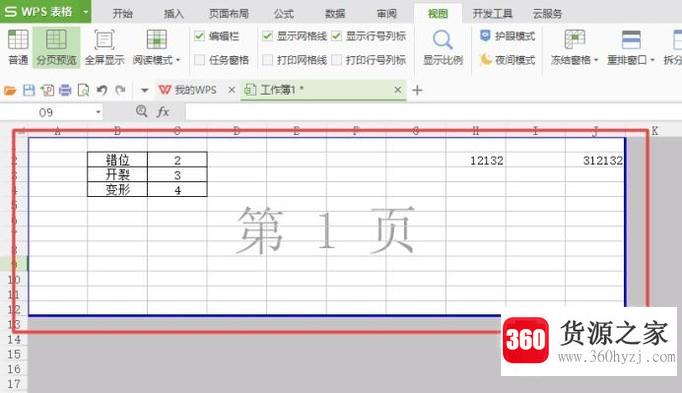Click into the formula bar input

click(x=434, y=112)
